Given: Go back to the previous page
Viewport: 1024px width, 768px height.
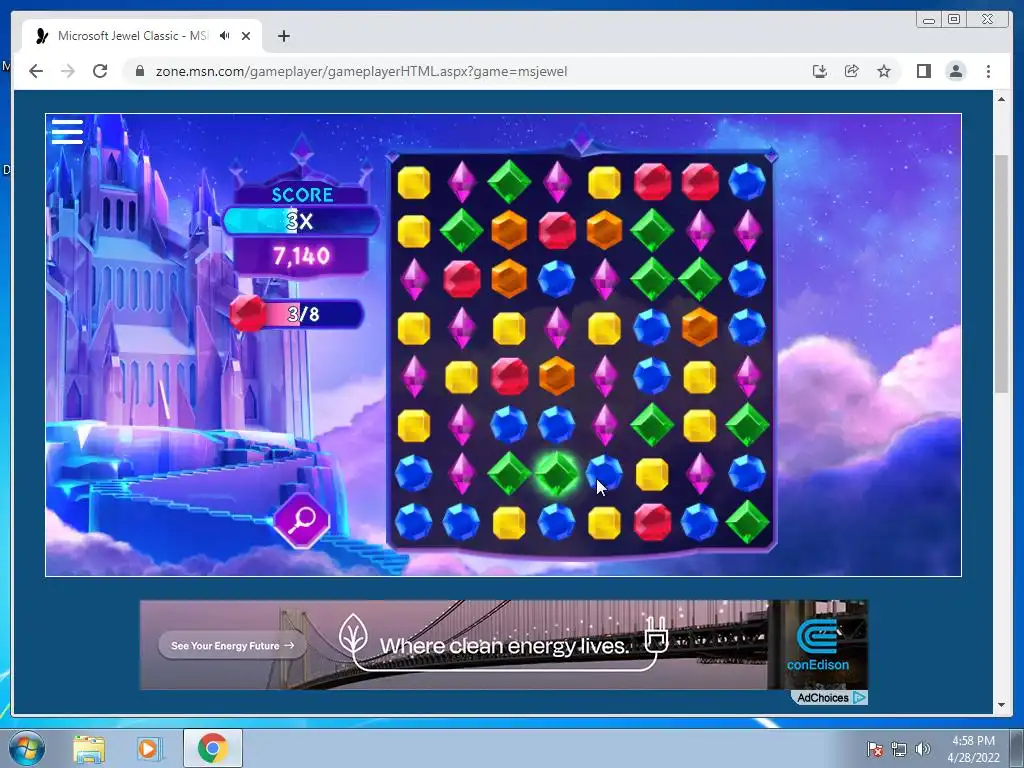Looking at the screenshot, I should click(36, 71).
